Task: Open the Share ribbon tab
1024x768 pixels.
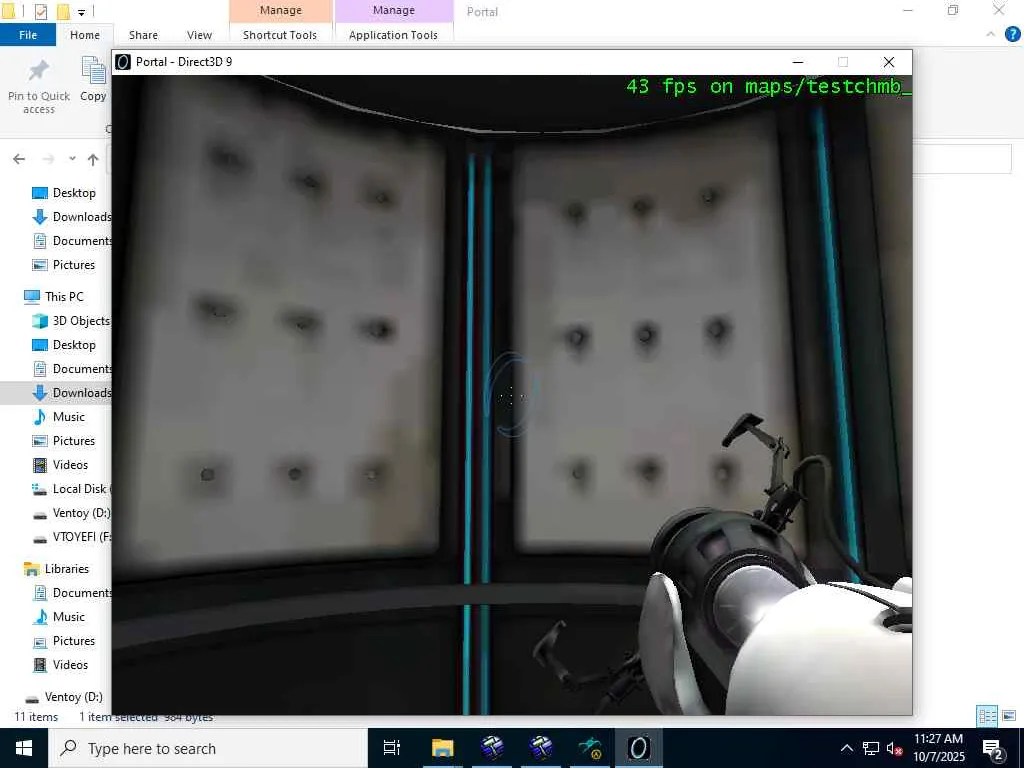Action: click(143, 35)
